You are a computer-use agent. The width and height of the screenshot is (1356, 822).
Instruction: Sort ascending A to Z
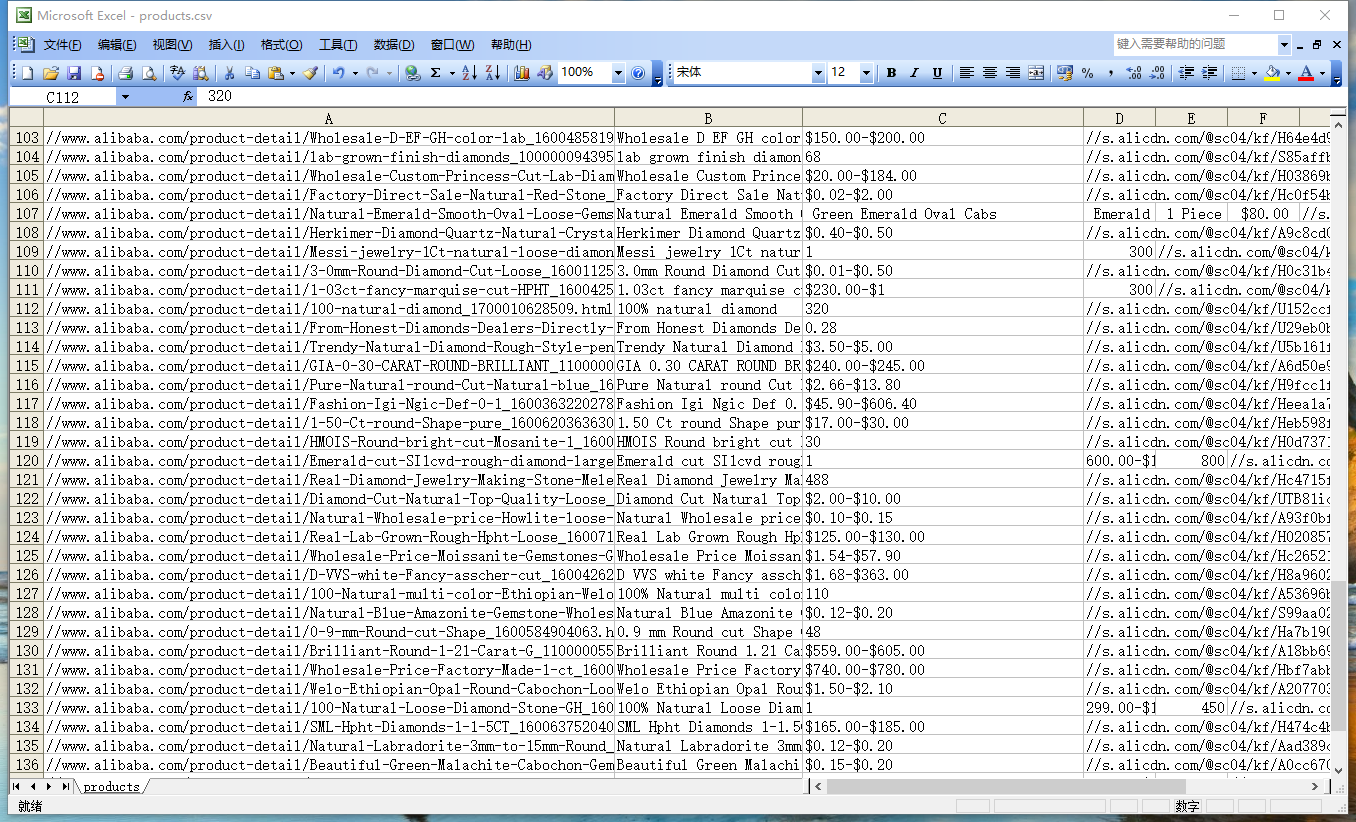pyautogui.click(x=469, y=73)
